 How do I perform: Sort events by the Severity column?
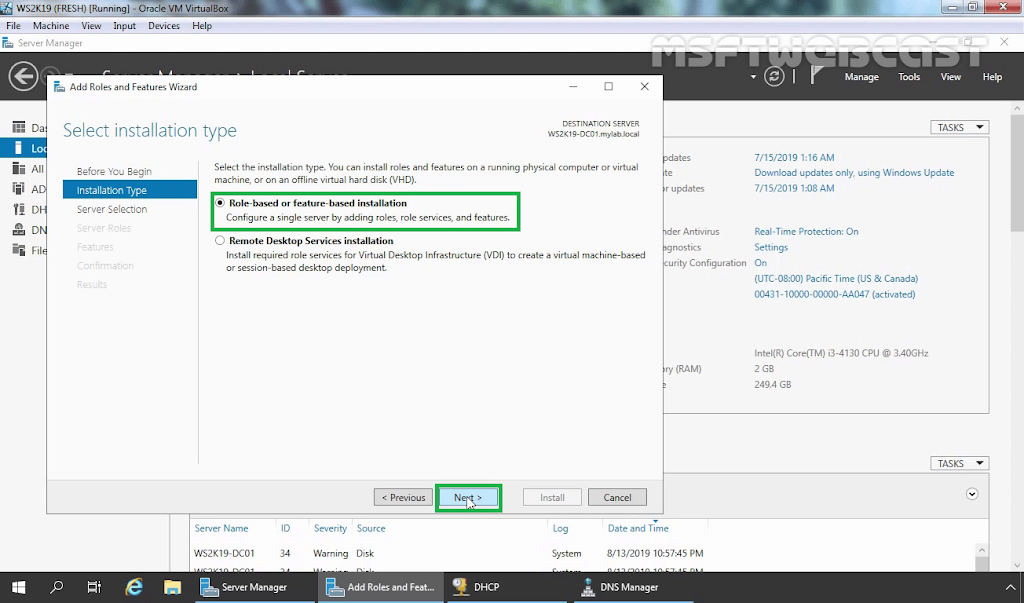coord(330,529)
